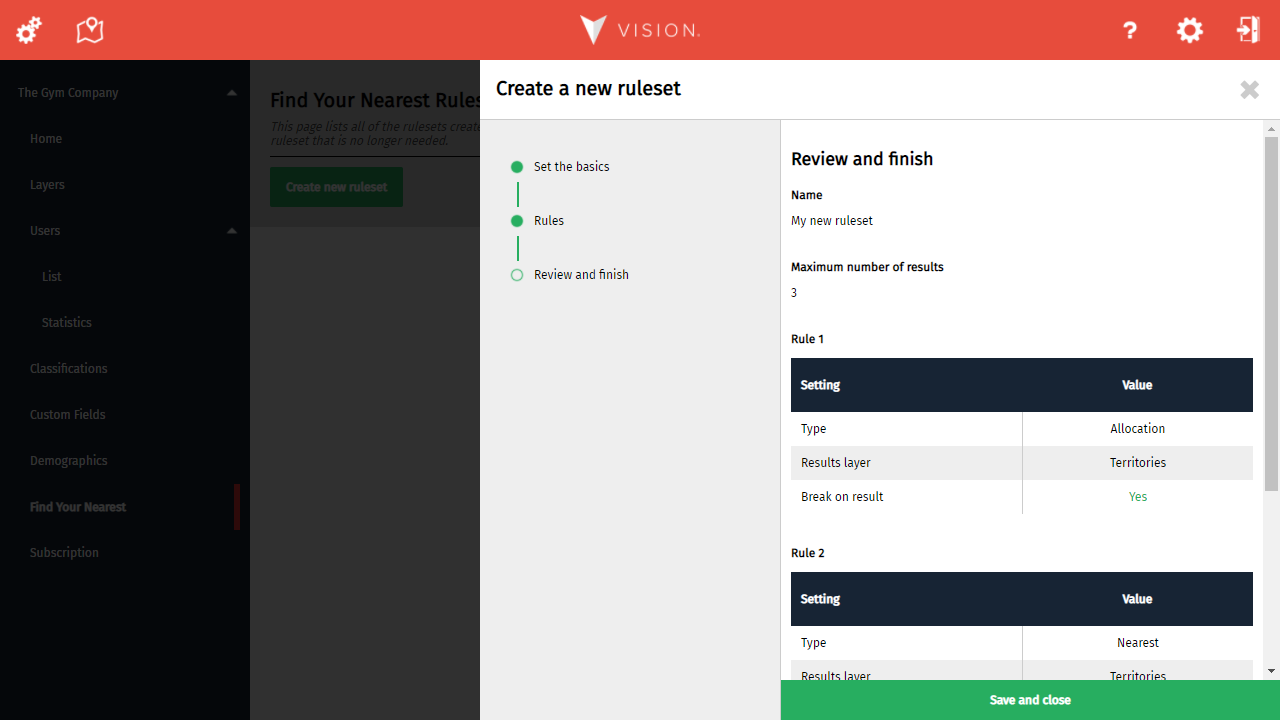Viewport: 1280px width, 720px height.
Task: Click the scrollbar down arrow
Action: [1271, 671]
